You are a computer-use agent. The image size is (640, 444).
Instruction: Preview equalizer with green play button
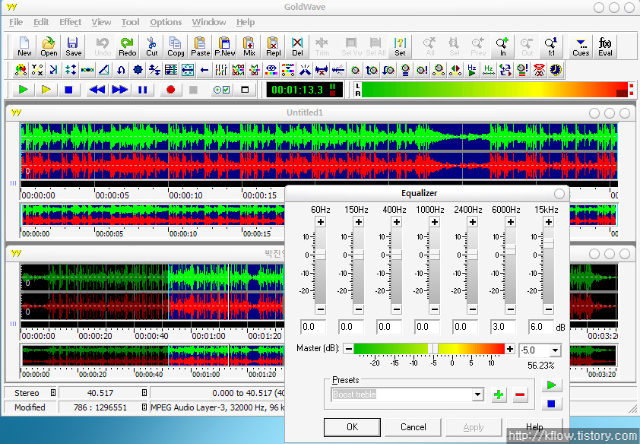coord(551,385)
